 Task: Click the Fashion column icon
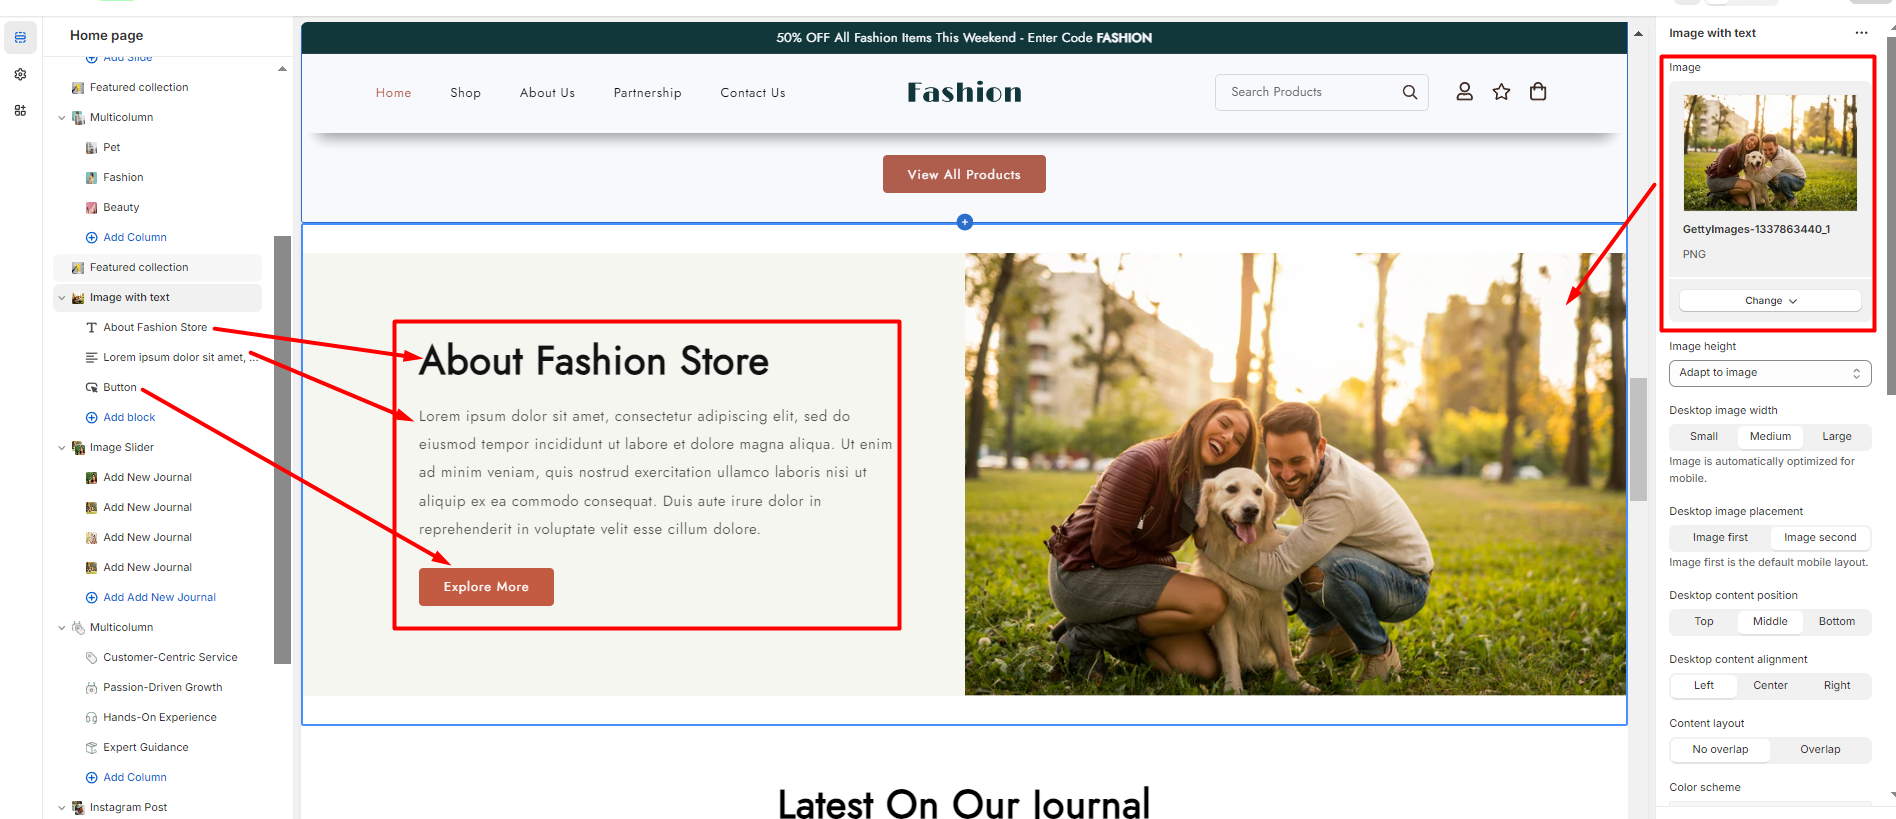92,177
